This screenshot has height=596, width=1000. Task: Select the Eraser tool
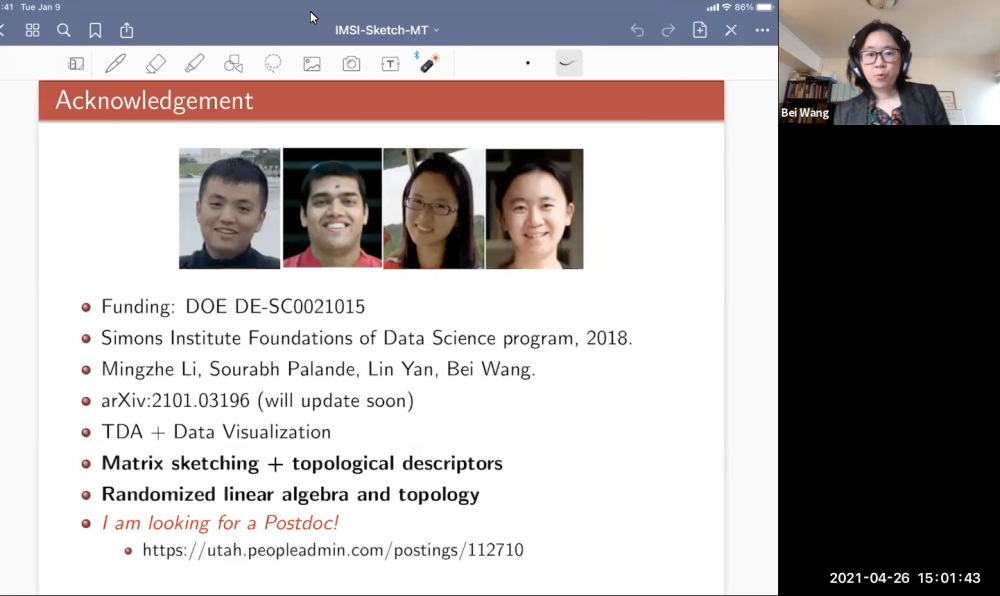[155, 64]
